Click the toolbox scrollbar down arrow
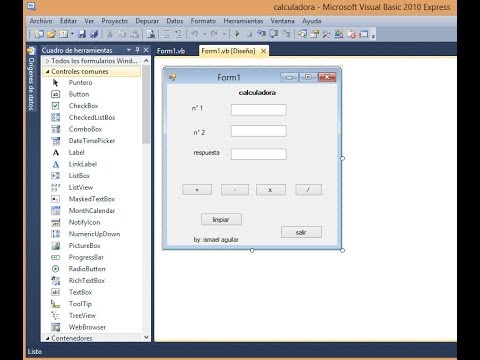480x360 pixels. pyautogui.click(x=146, y=337)
